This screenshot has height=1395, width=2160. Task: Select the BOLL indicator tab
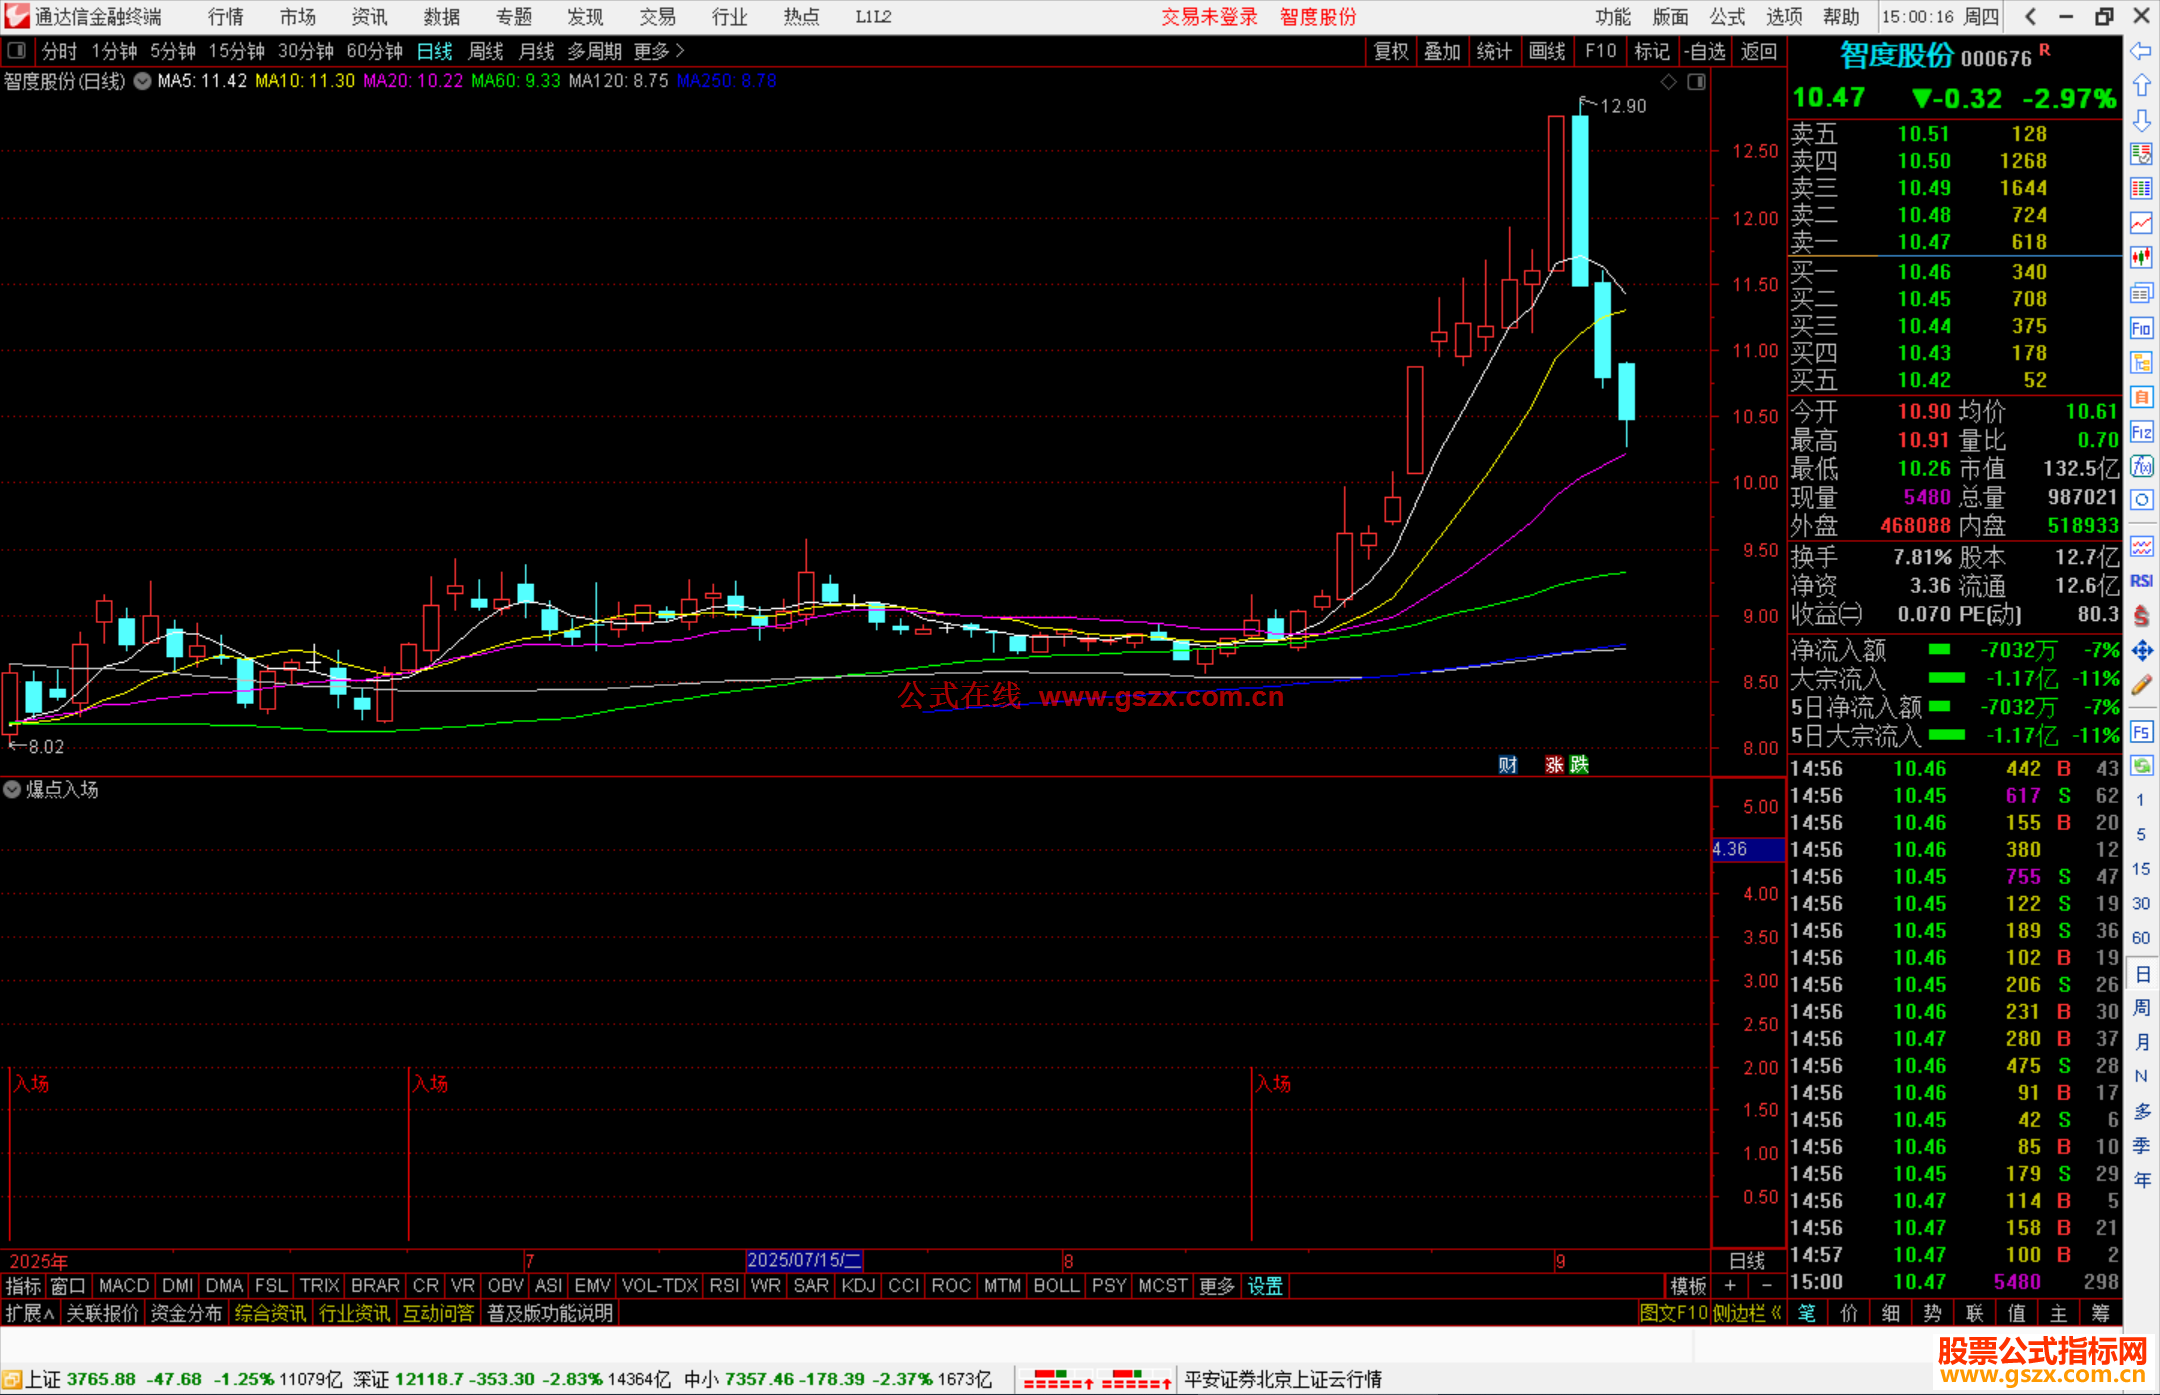1057,1286
